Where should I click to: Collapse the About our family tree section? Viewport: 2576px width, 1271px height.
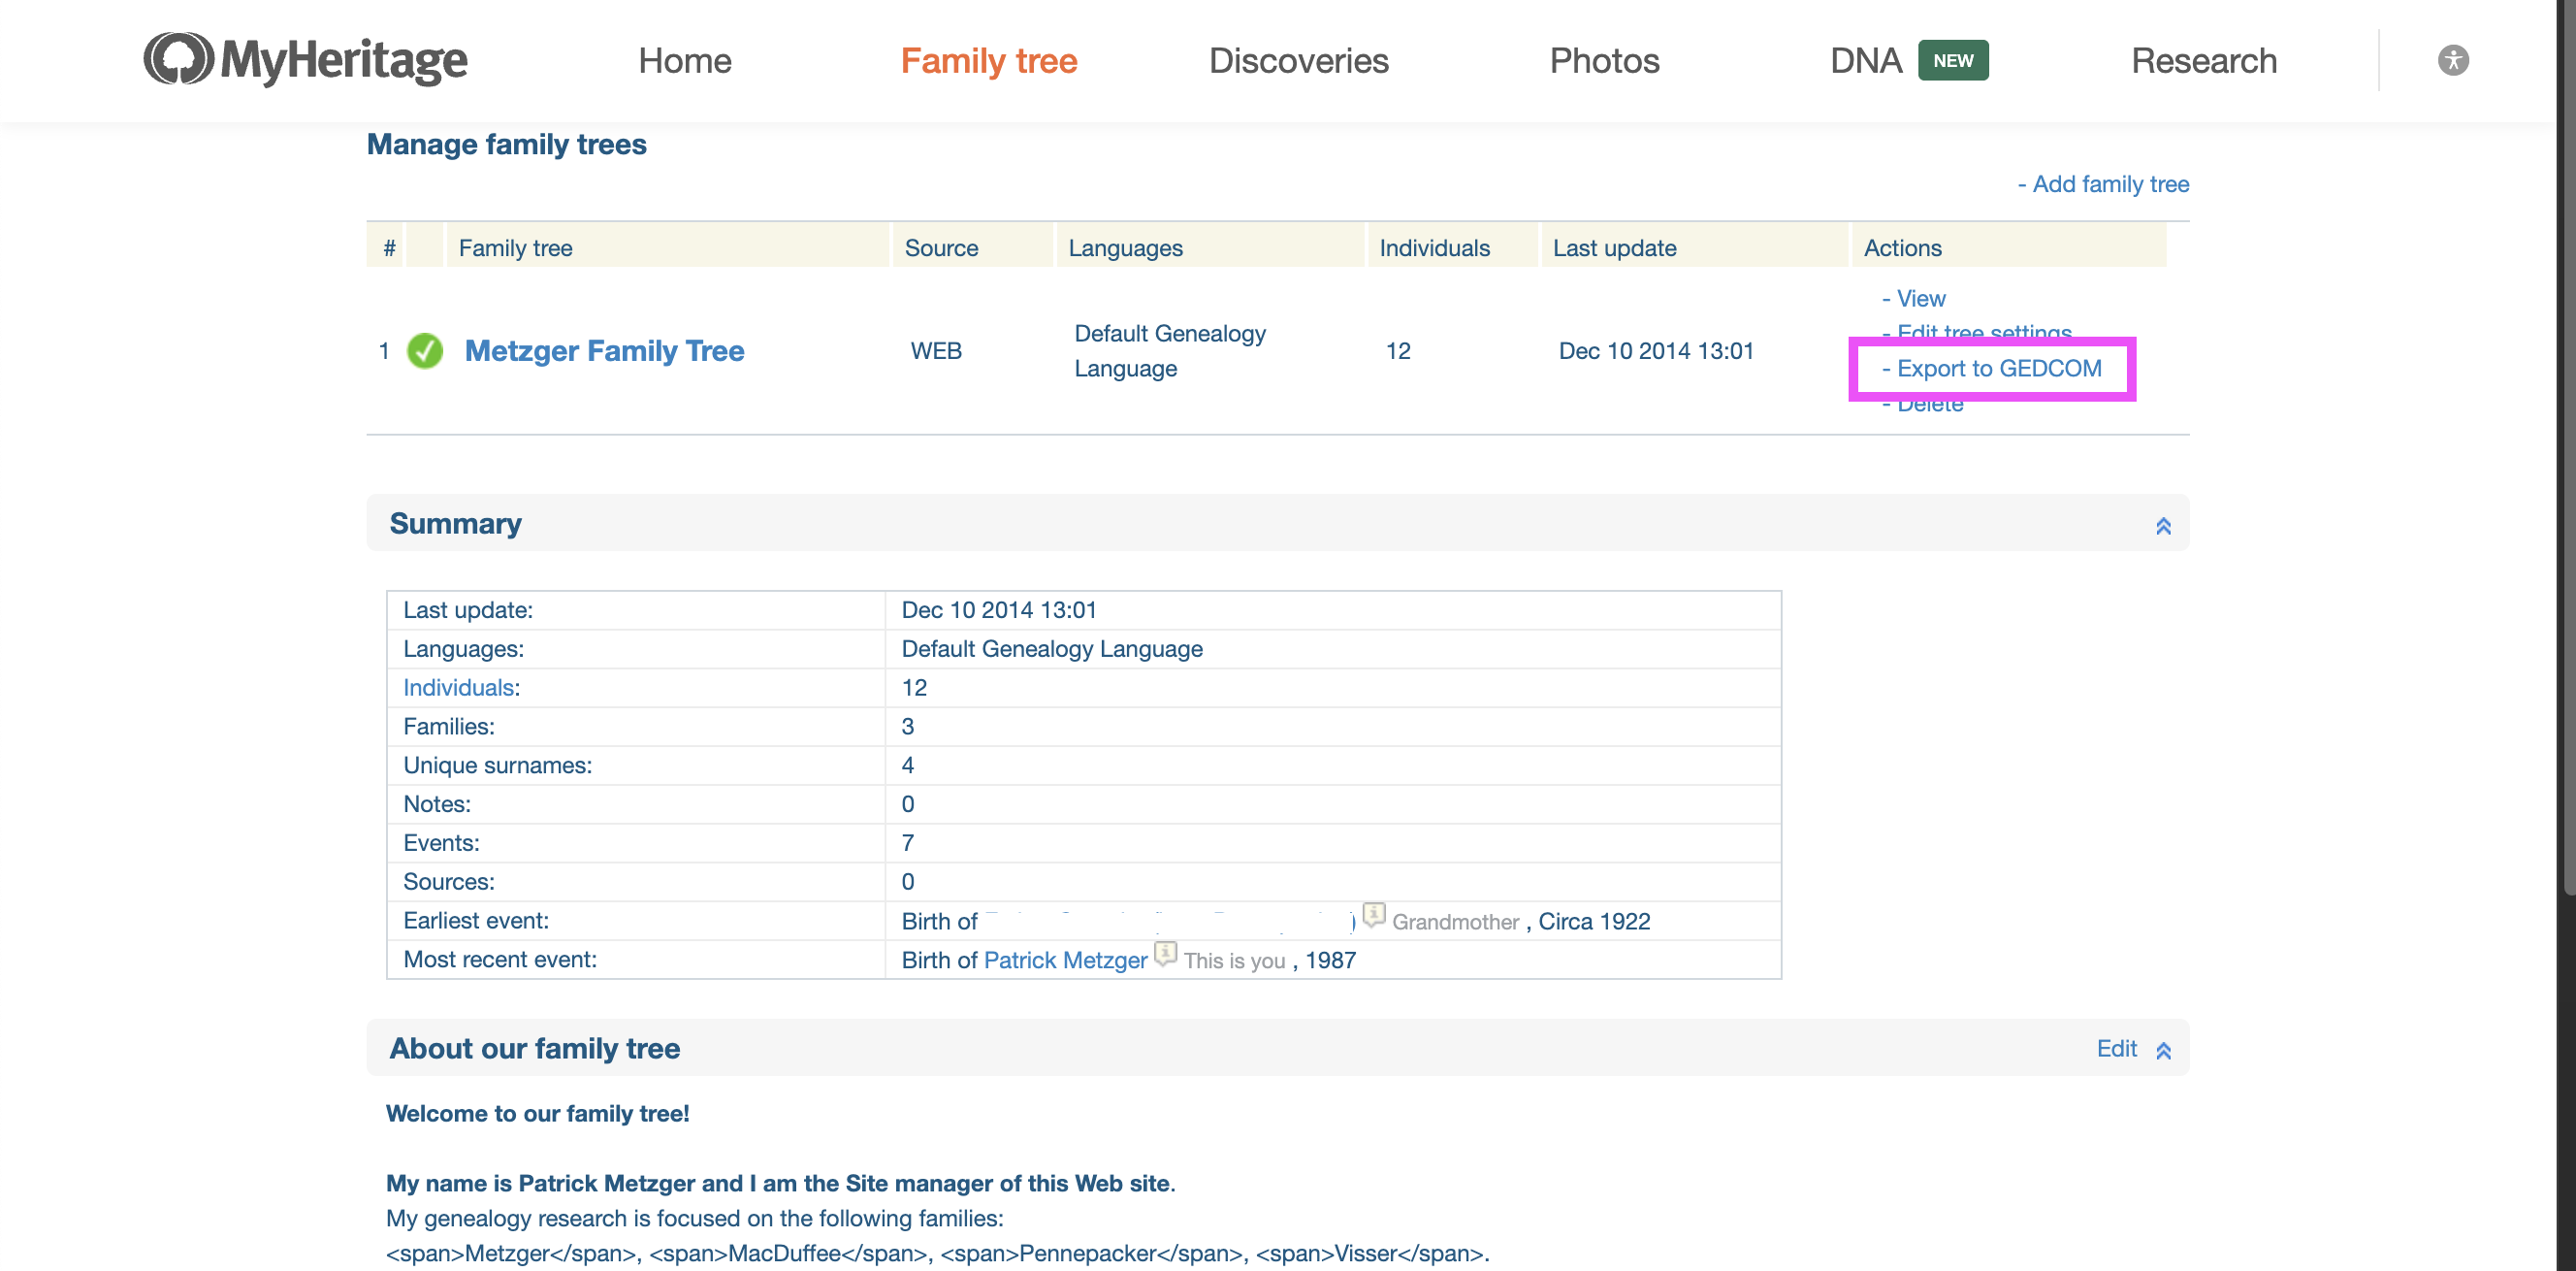(2163, 1050)
